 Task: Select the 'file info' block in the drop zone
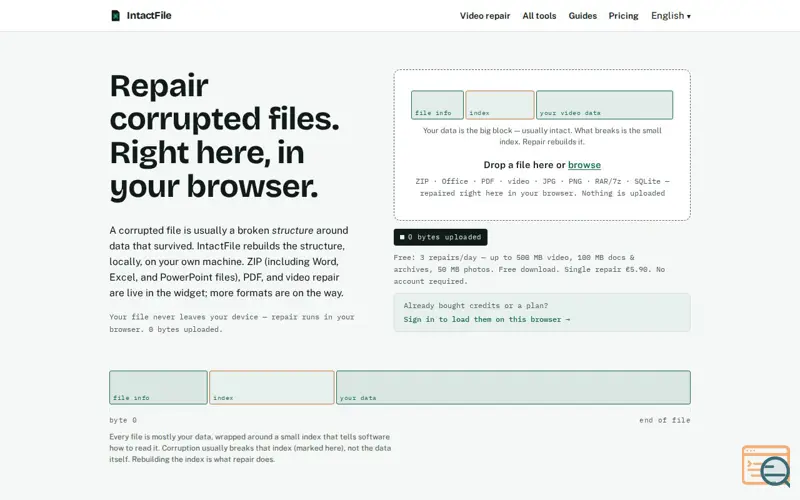(x=437, y=105)
